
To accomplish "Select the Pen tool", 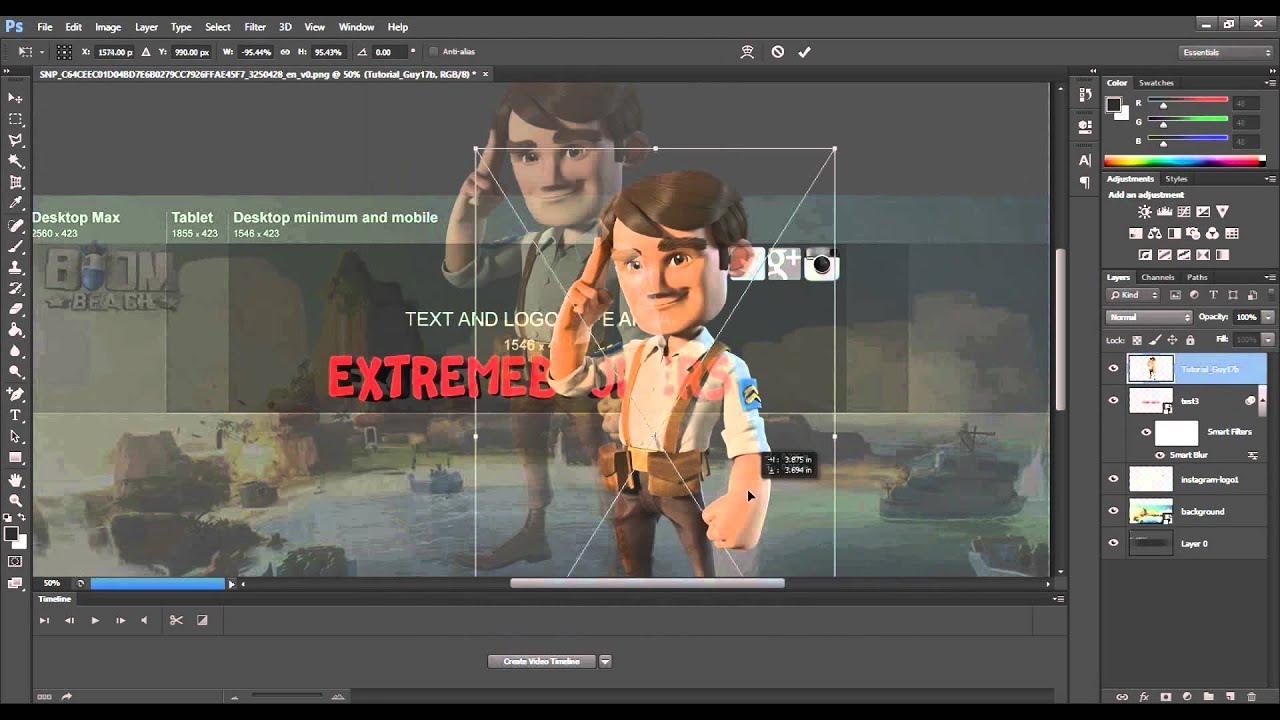I will point(15,394).
